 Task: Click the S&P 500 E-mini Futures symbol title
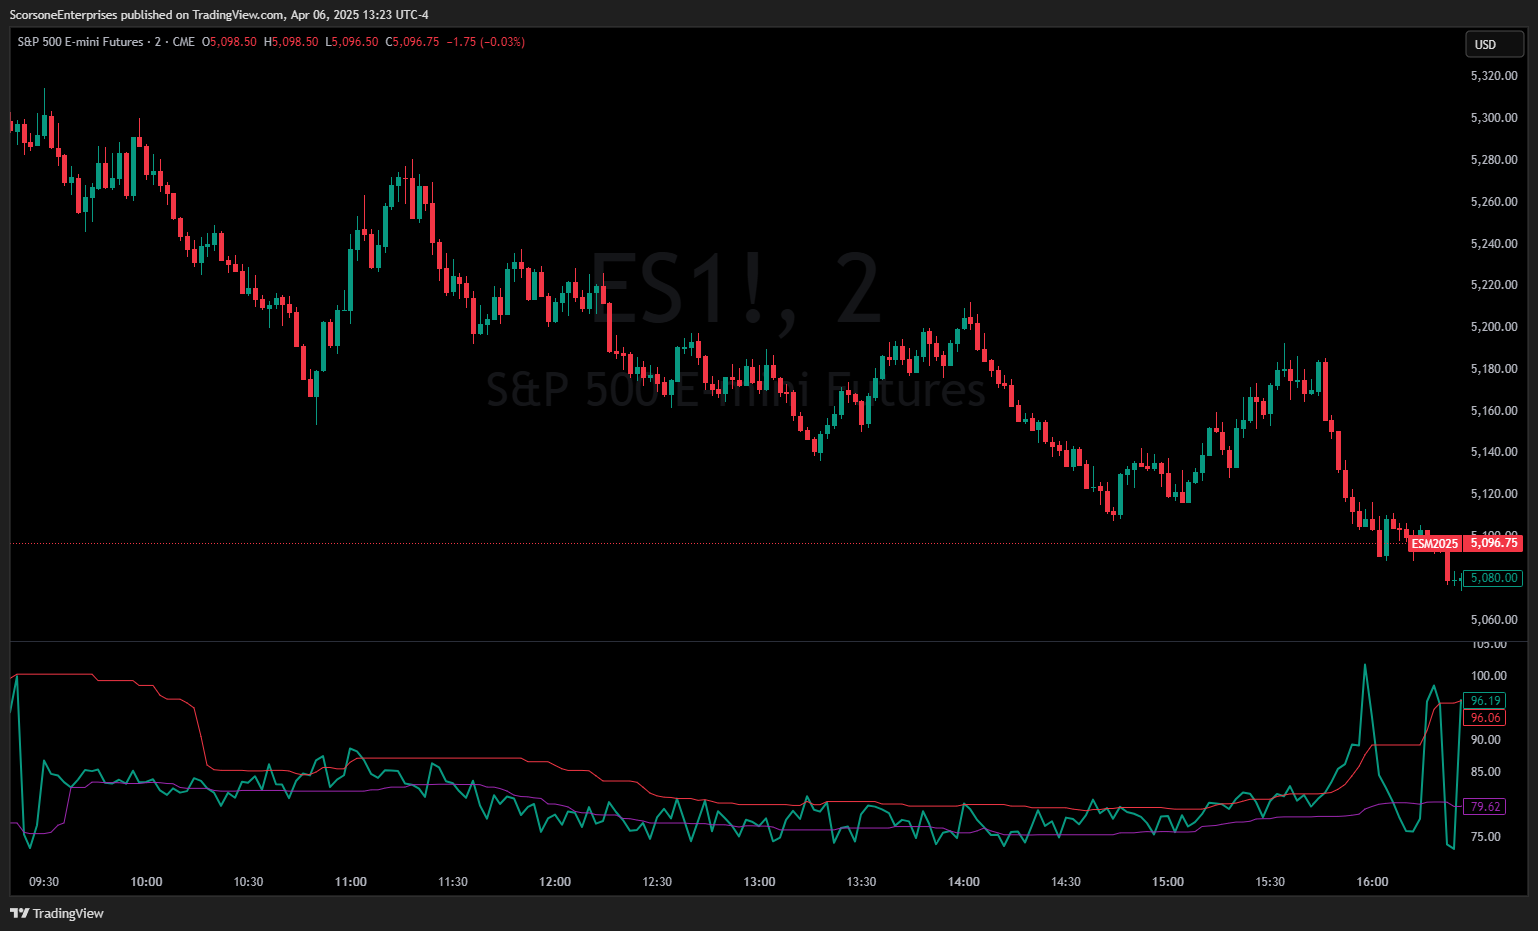pyautogui.click(x=80, y=42)
